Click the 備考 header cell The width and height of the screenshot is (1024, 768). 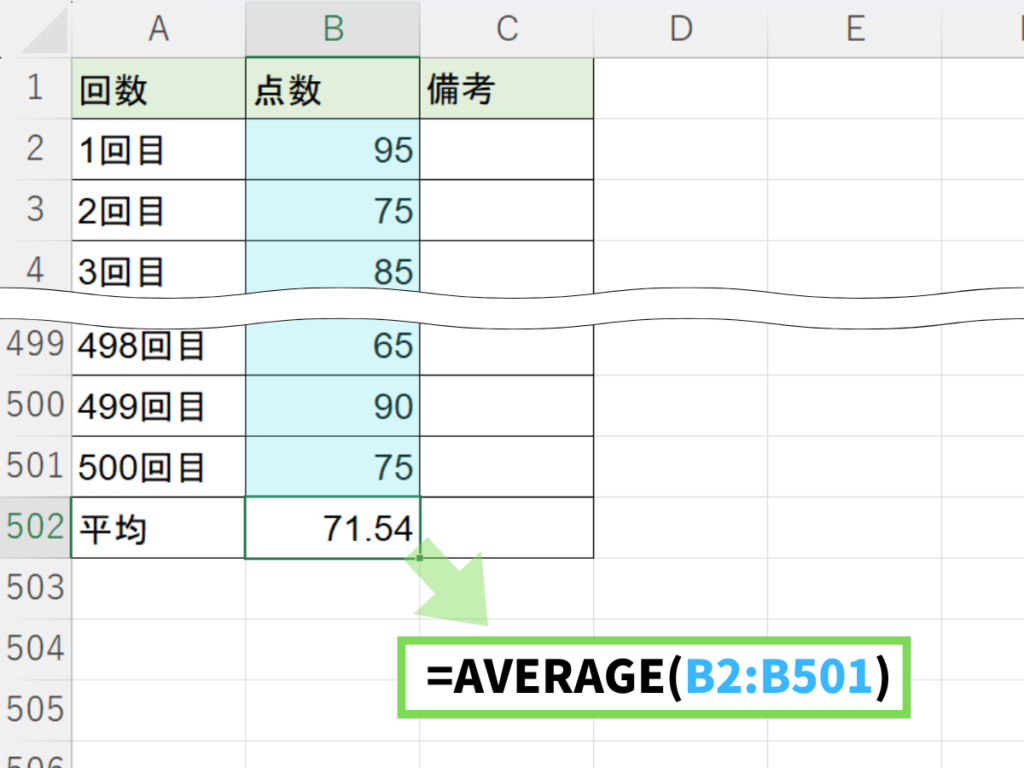point(507,89)
